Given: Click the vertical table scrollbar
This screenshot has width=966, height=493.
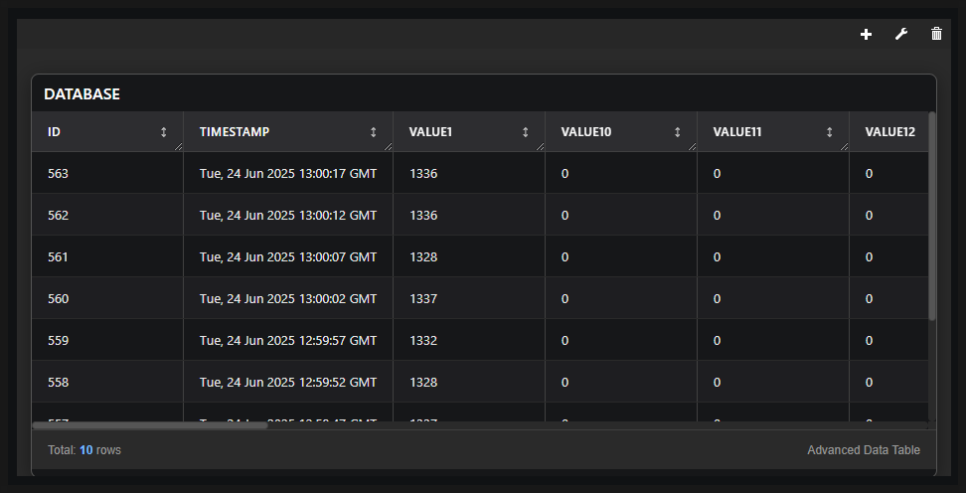Looking at the screenshot, I should (x=932, y=216).
